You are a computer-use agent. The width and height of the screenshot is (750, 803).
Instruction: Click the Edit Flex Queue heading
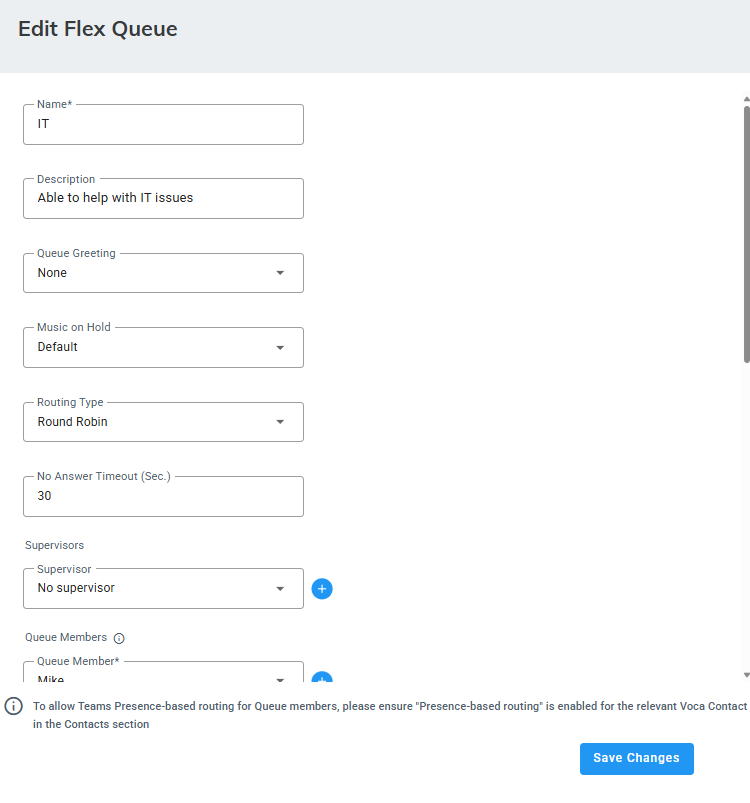pyautogui.click(x=98, y=29)
